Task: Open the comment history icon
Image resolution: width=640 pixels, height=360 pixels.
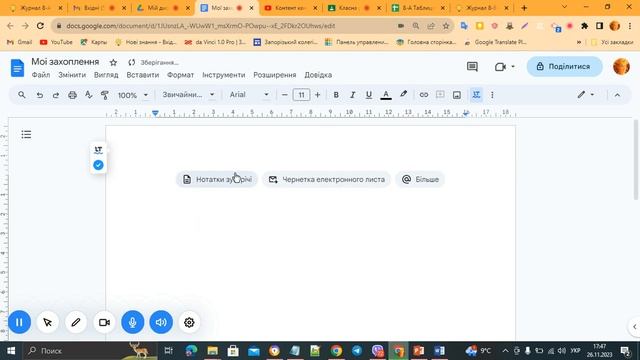Action: click(x=472, y=67)
